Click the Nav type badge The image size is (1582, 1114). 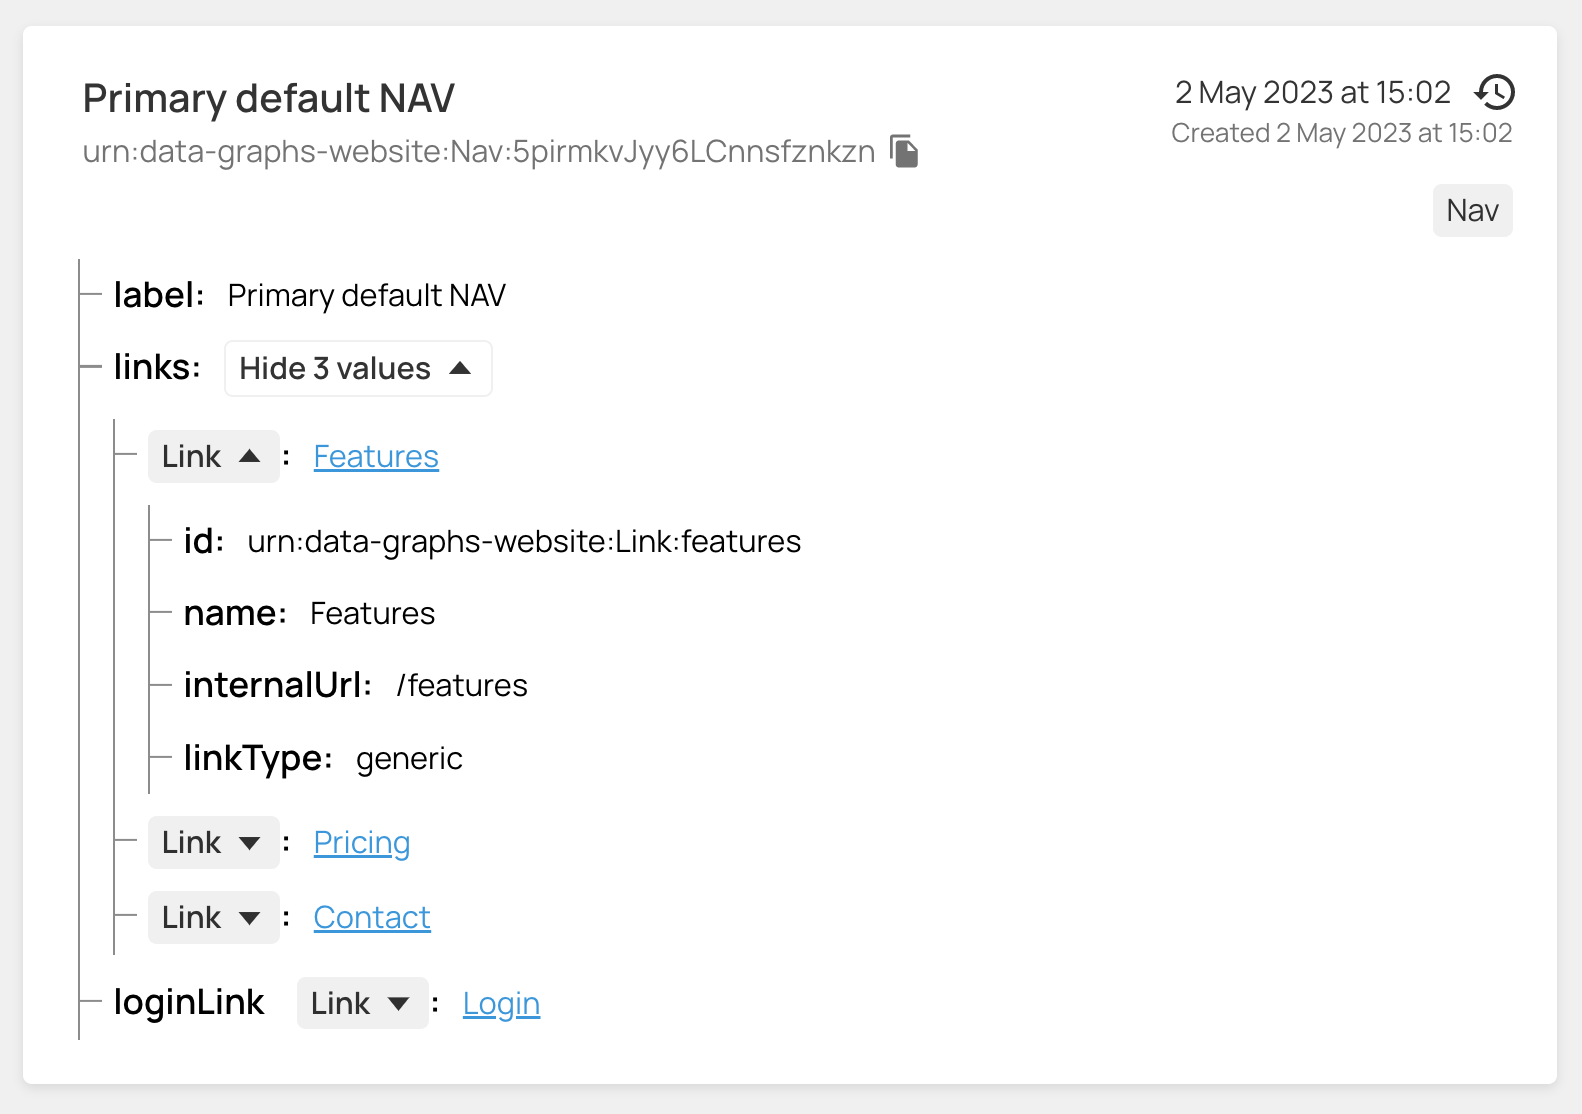click(x=1472, y=211)
